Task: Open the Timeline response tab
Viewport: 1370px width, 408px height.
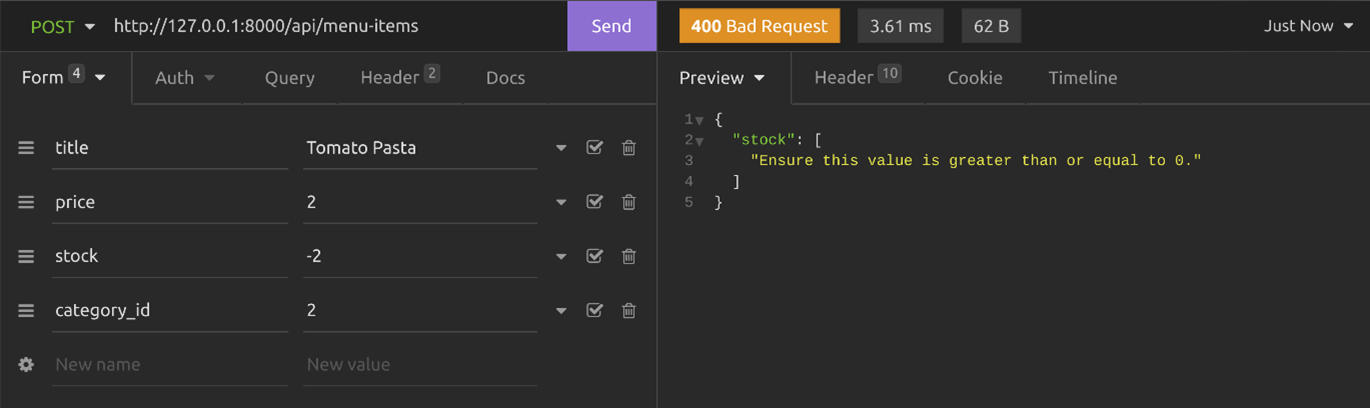Action: (x=1082, y=78)
